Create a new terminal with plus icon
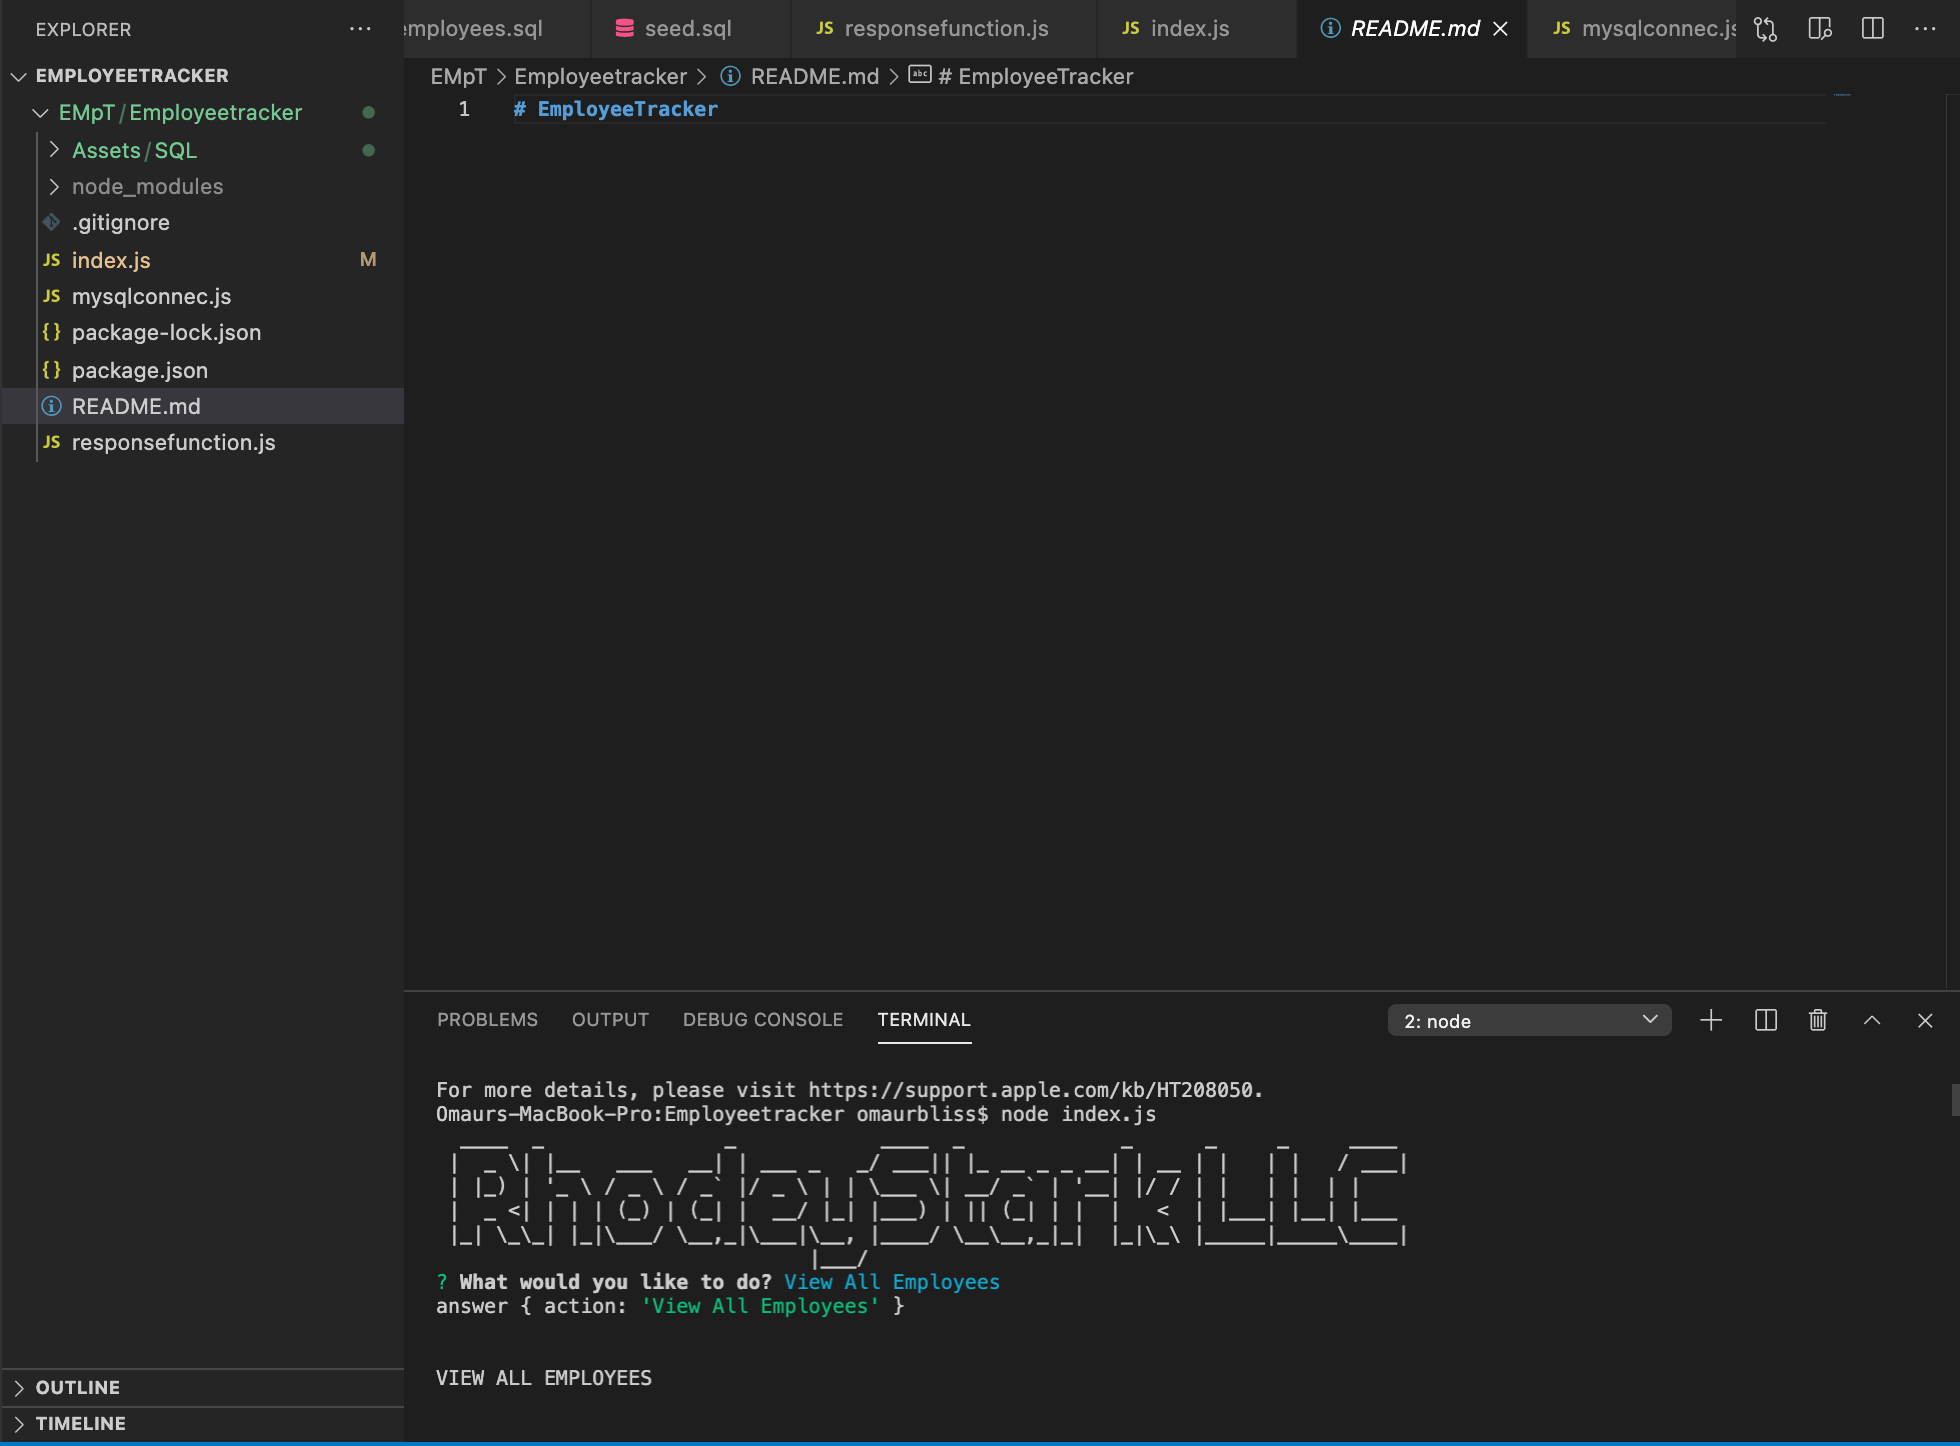The image size is (1960, 1446). tap(1711, 1020)
